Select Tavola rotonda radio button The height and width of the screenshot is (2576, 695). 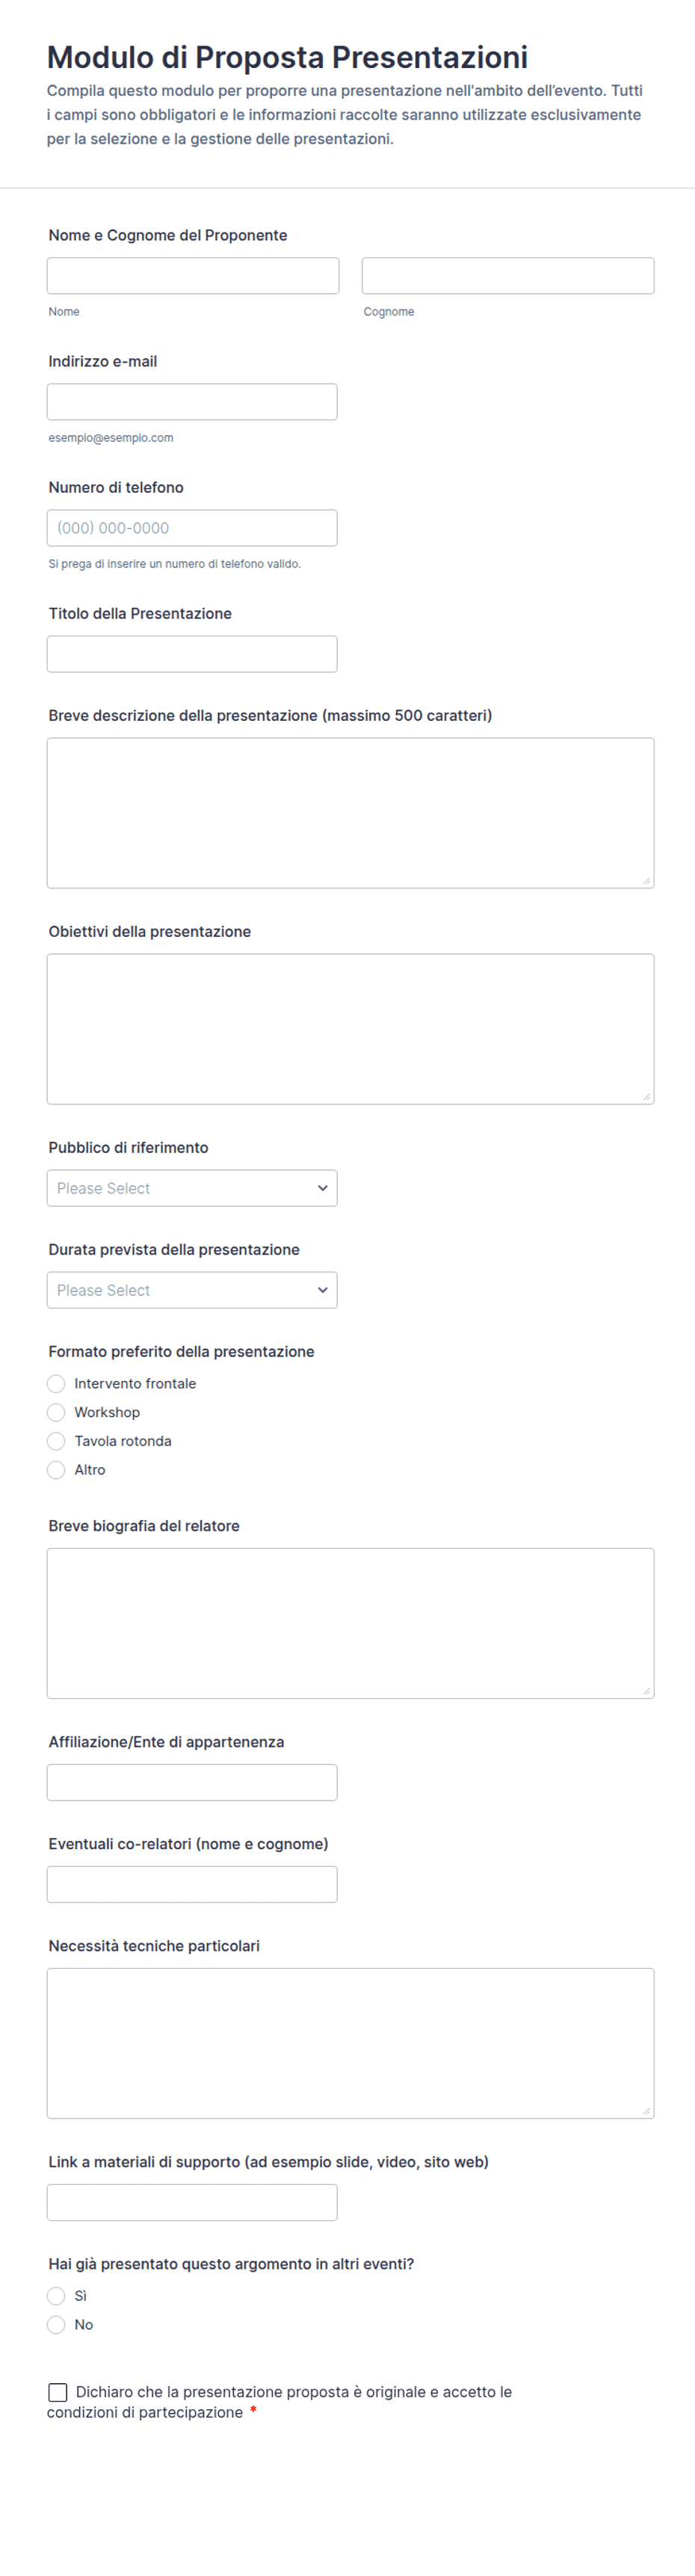click(x=56, y=1441)
